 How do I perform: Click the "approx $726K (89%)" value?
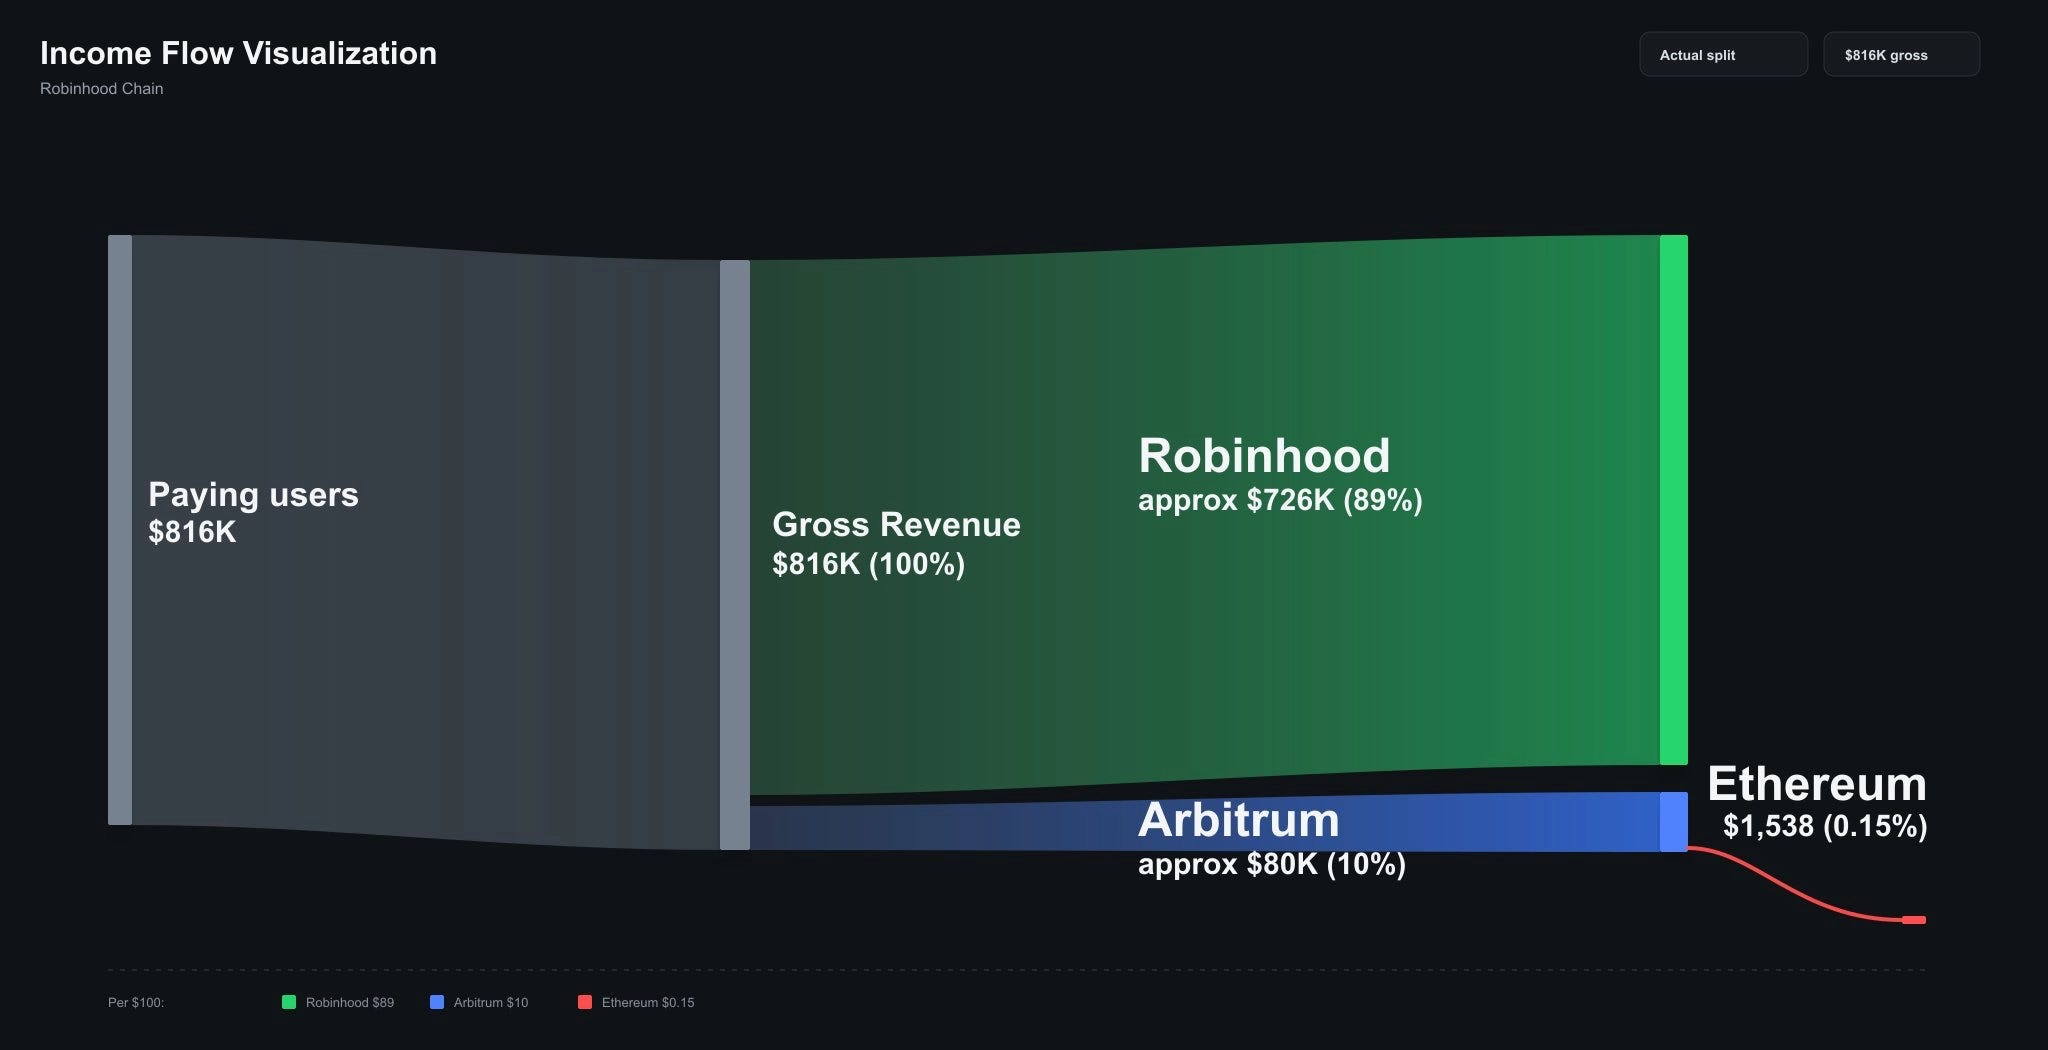[1280, 500]
